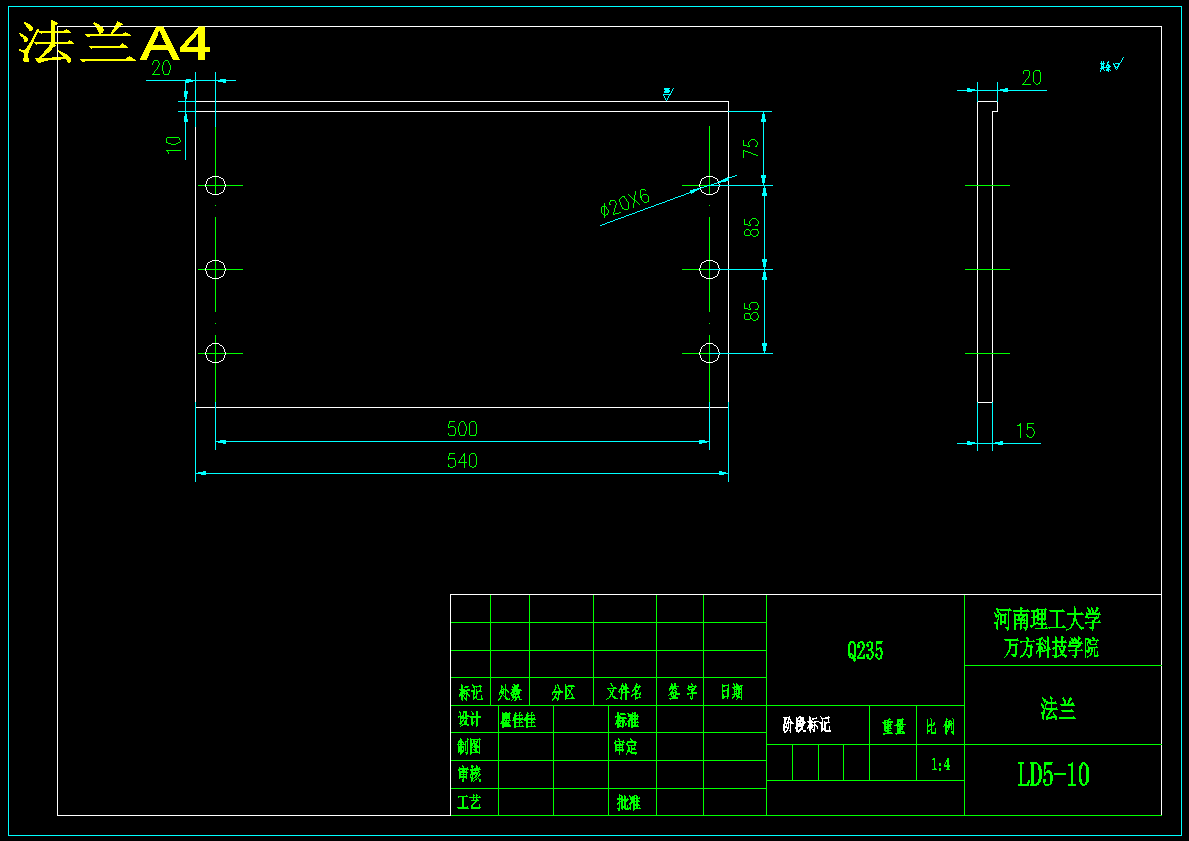Click the 河南理工大学 text

(x=1047, y=620)
